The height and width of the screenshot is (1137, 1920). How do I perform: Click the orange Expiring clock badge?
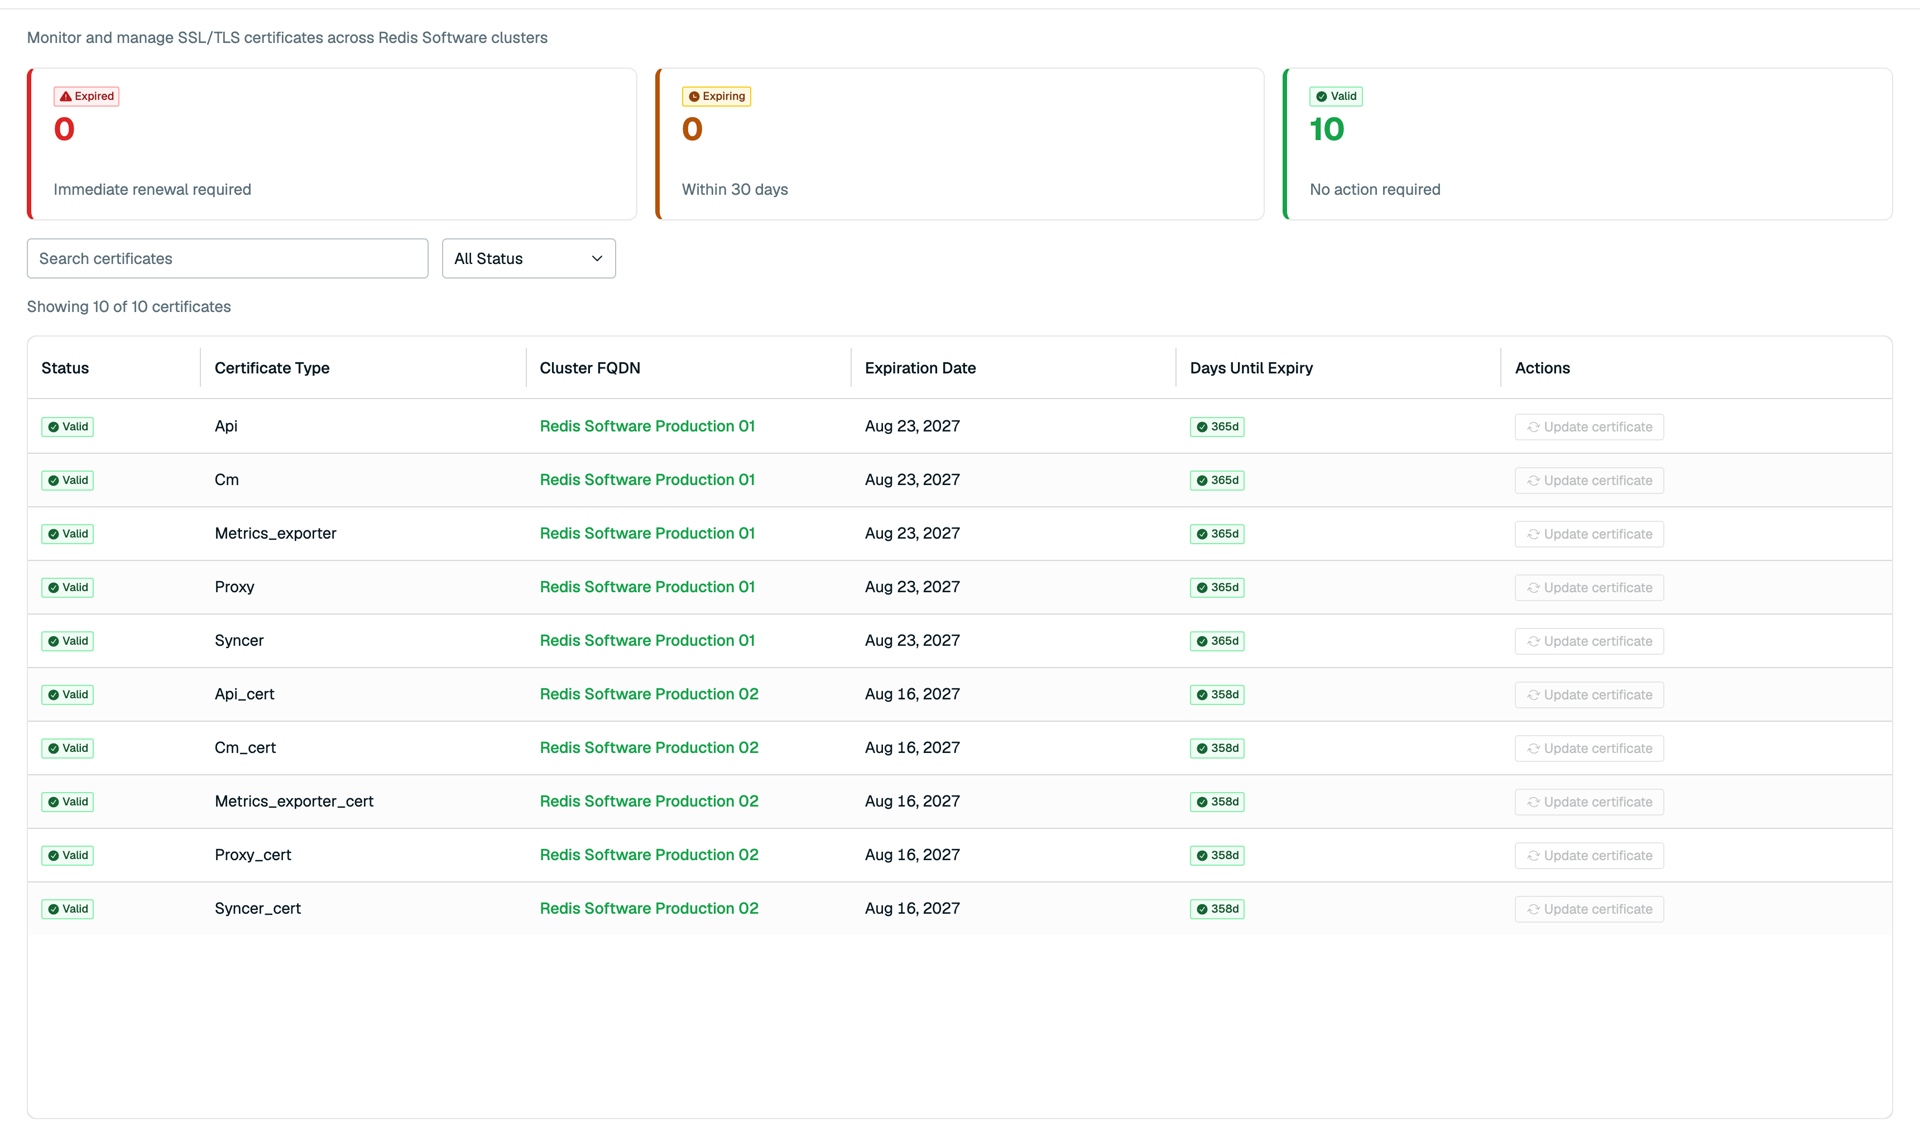point(716,96)
